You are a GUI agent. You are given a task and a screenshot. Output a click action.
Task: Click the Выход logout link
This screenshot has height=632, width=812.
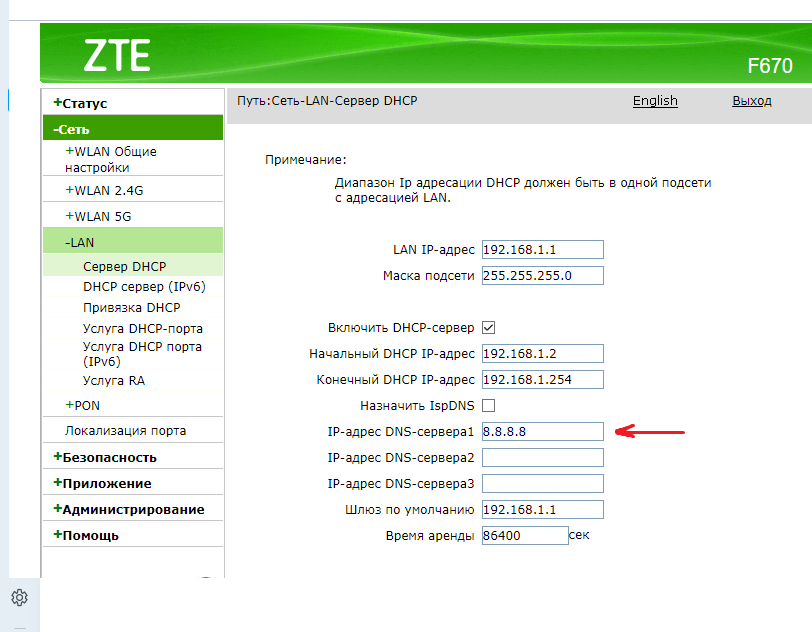click(751, 101)
